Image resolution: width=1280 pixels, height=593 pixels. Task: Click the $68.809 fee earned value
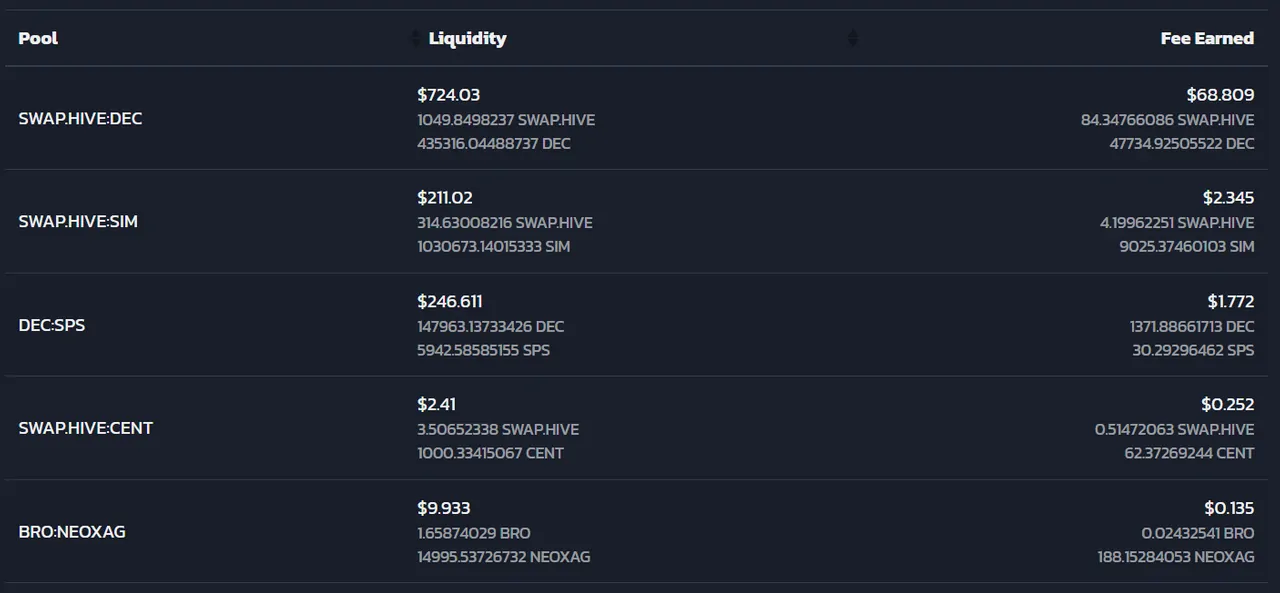[1220, 95]
